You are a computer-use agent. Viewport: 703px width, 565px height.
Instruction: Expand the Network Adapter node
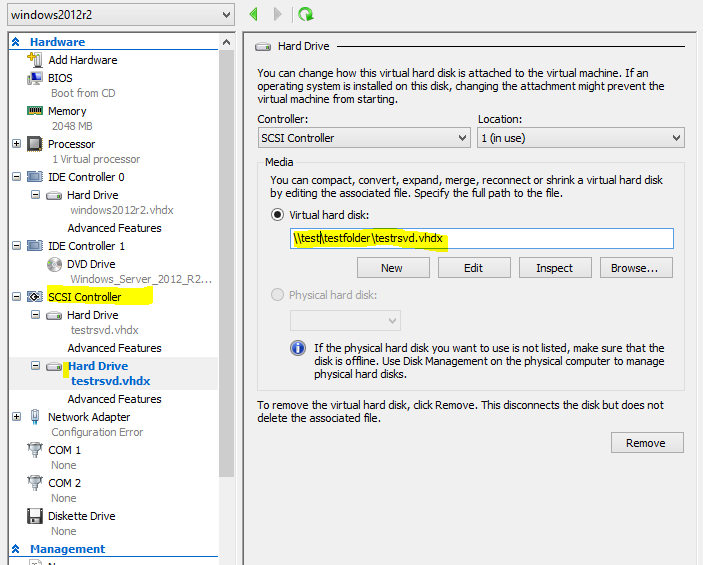pos(17,417)
